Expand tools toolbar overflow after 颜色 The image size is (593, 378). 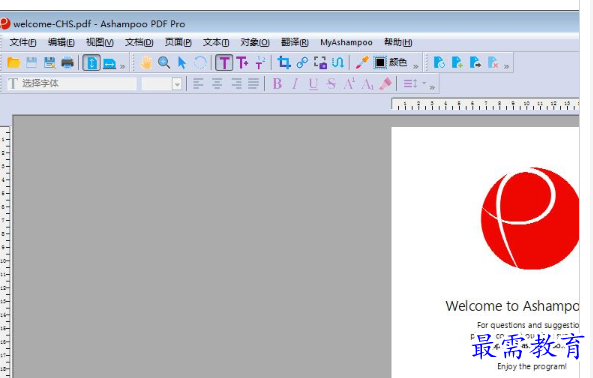point(416,67)
